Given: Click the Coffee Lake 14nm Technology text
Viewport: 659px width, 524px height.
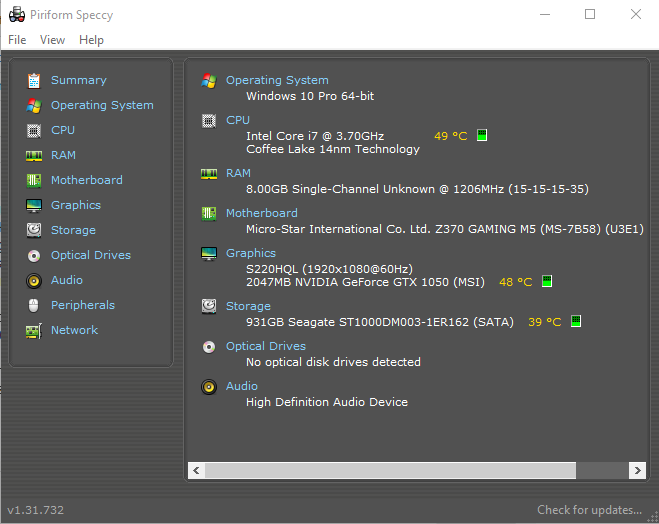Looking at the screenshot, I should (333, 150).
